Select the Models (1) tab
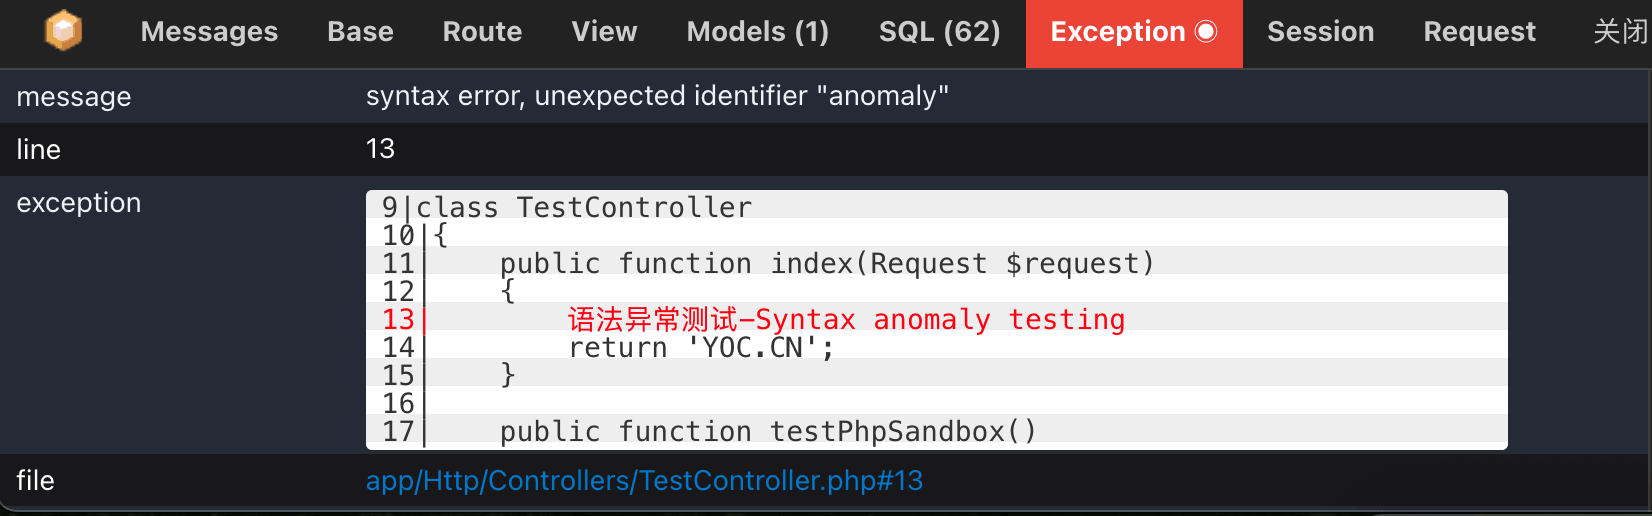Viewport: 1652px width, 516px height. coord(757,32)
